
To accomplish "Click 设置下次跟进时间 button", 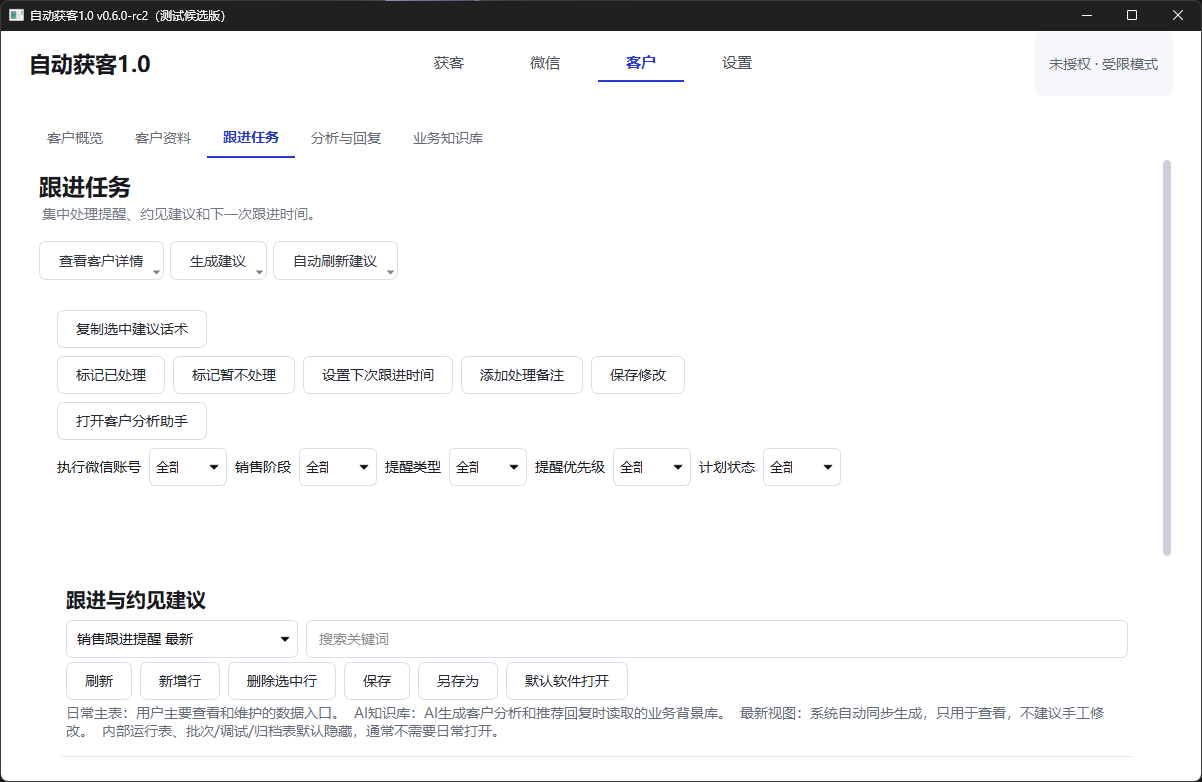I will [378, 375].
